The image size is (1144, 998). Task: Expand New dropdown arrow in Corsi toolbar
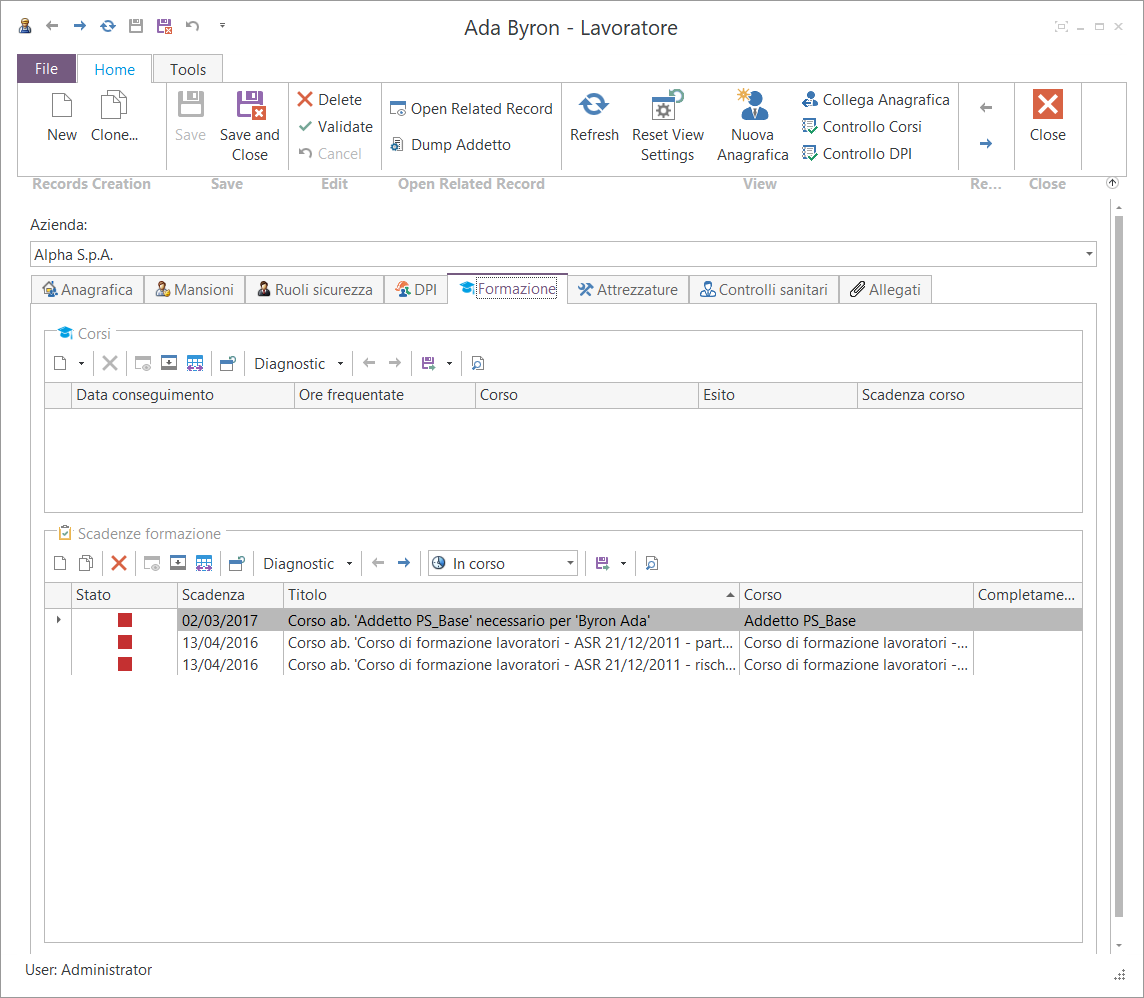tap(81, 363)
